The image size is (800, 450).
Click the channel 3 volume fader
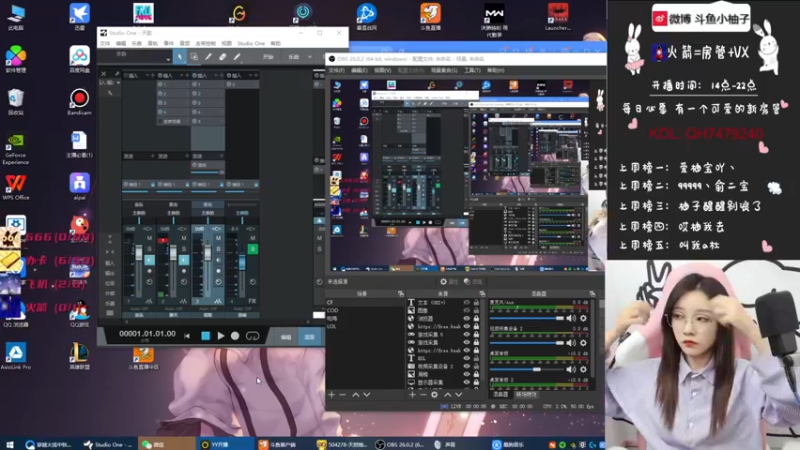(x=208, y=253)
